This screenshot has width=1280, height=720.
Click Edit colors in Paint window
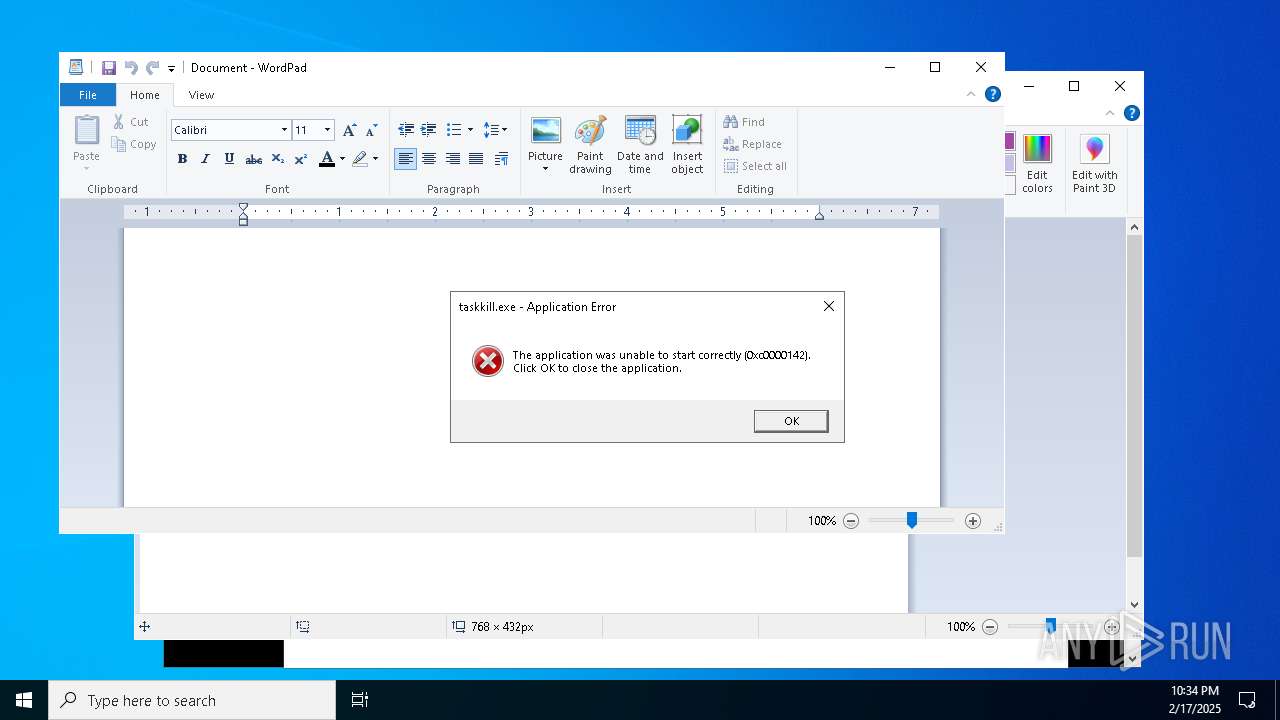1038,163
